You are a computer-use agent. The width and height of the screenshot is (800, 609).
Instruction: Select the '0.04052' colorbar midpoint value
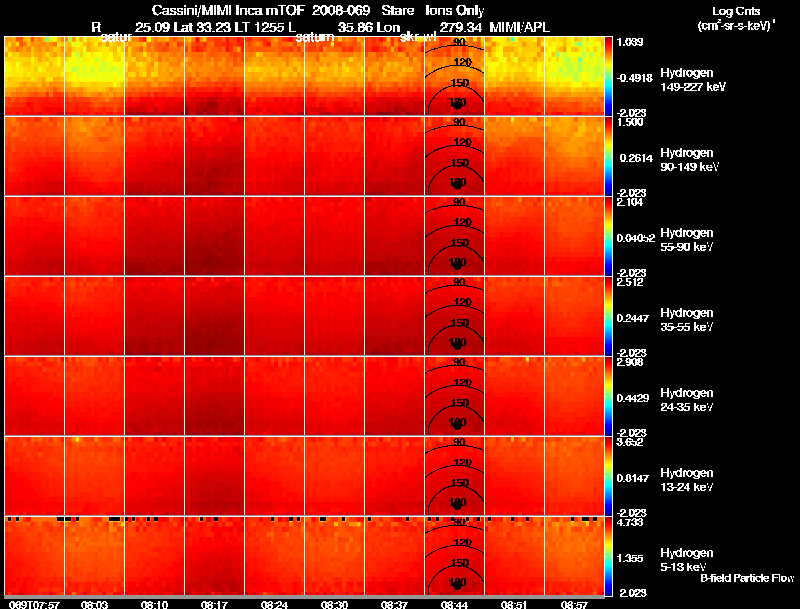coord(636,238)
